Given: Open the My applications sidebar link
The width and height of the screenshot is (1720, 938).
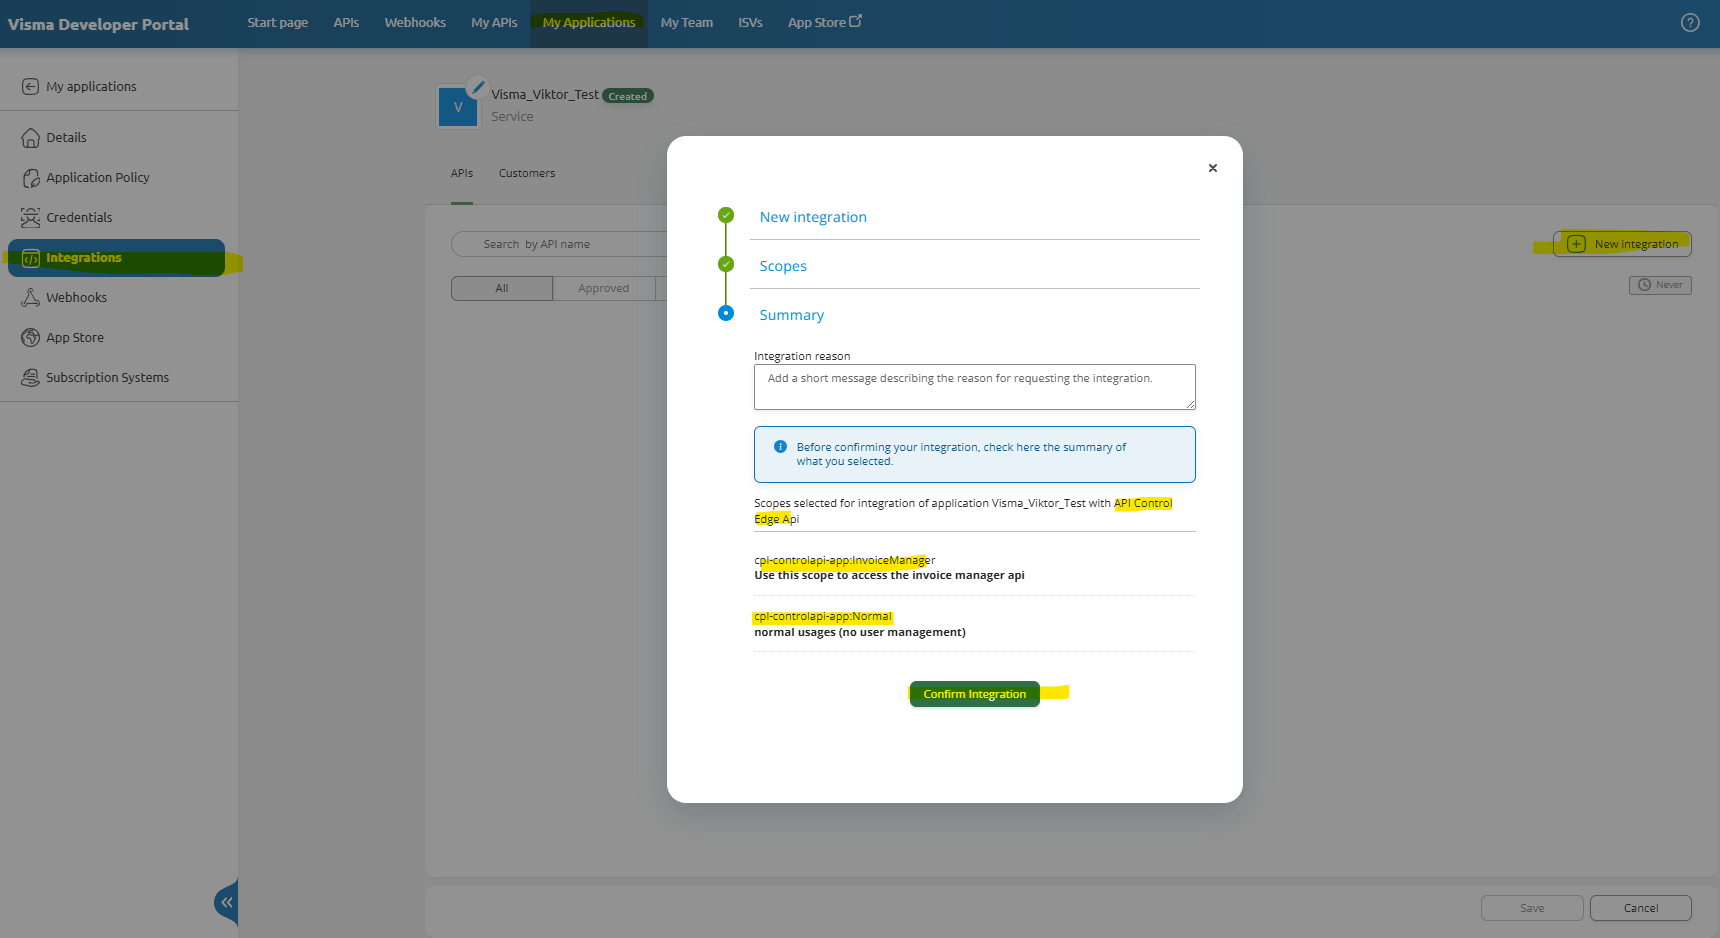Looking at the screenshot, I should point(91,87).
